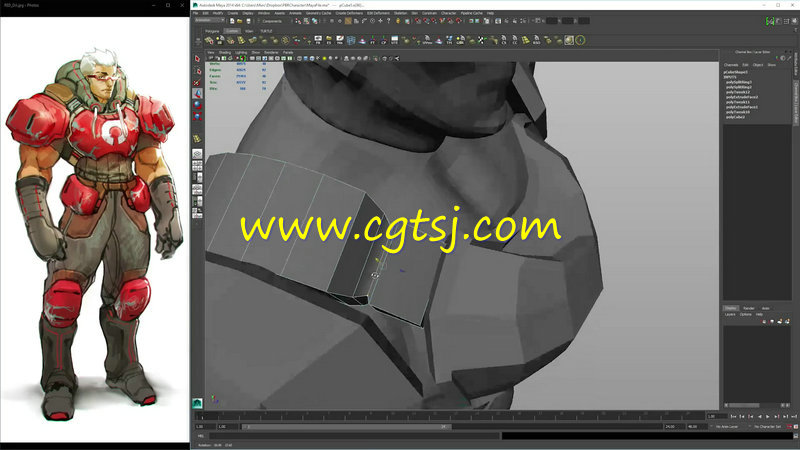
Task: Go to end of playback range
Action: pyautogui.click(x=794, y=417)
